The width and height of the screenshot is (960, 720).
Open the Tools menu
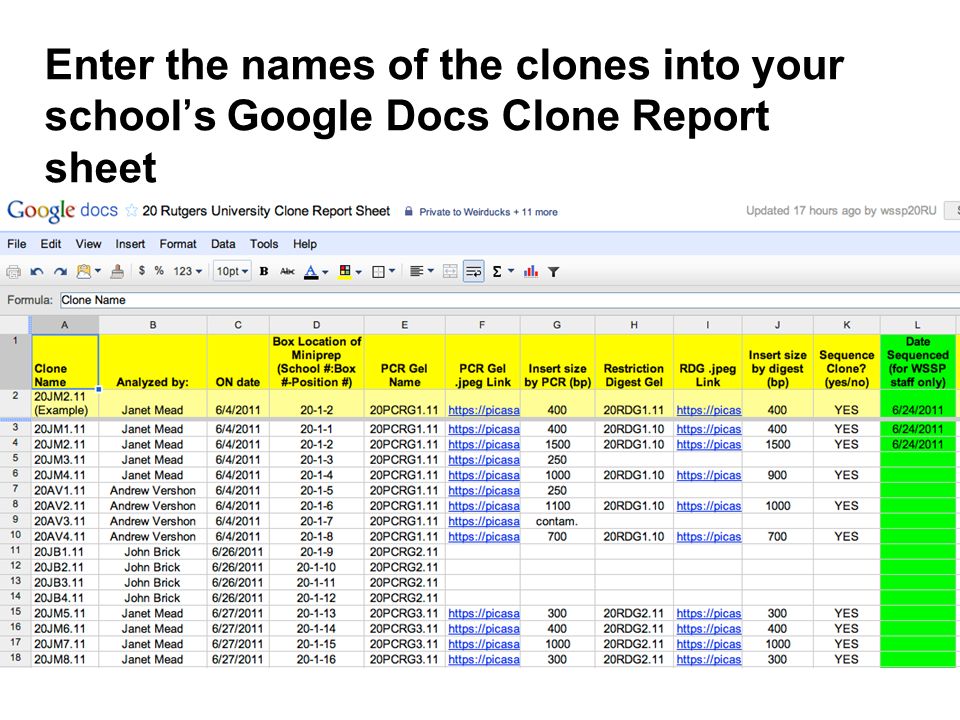pyautogui.click(x=264, y=244)
